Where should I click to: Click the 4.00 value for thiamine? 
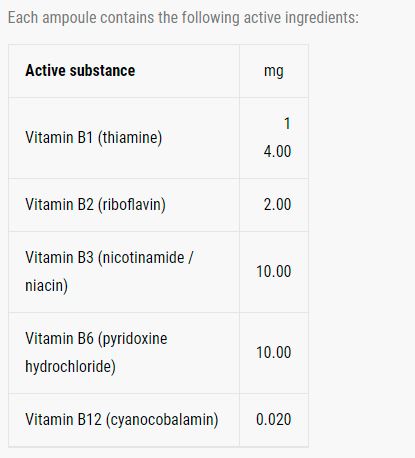tap(277, 151)
